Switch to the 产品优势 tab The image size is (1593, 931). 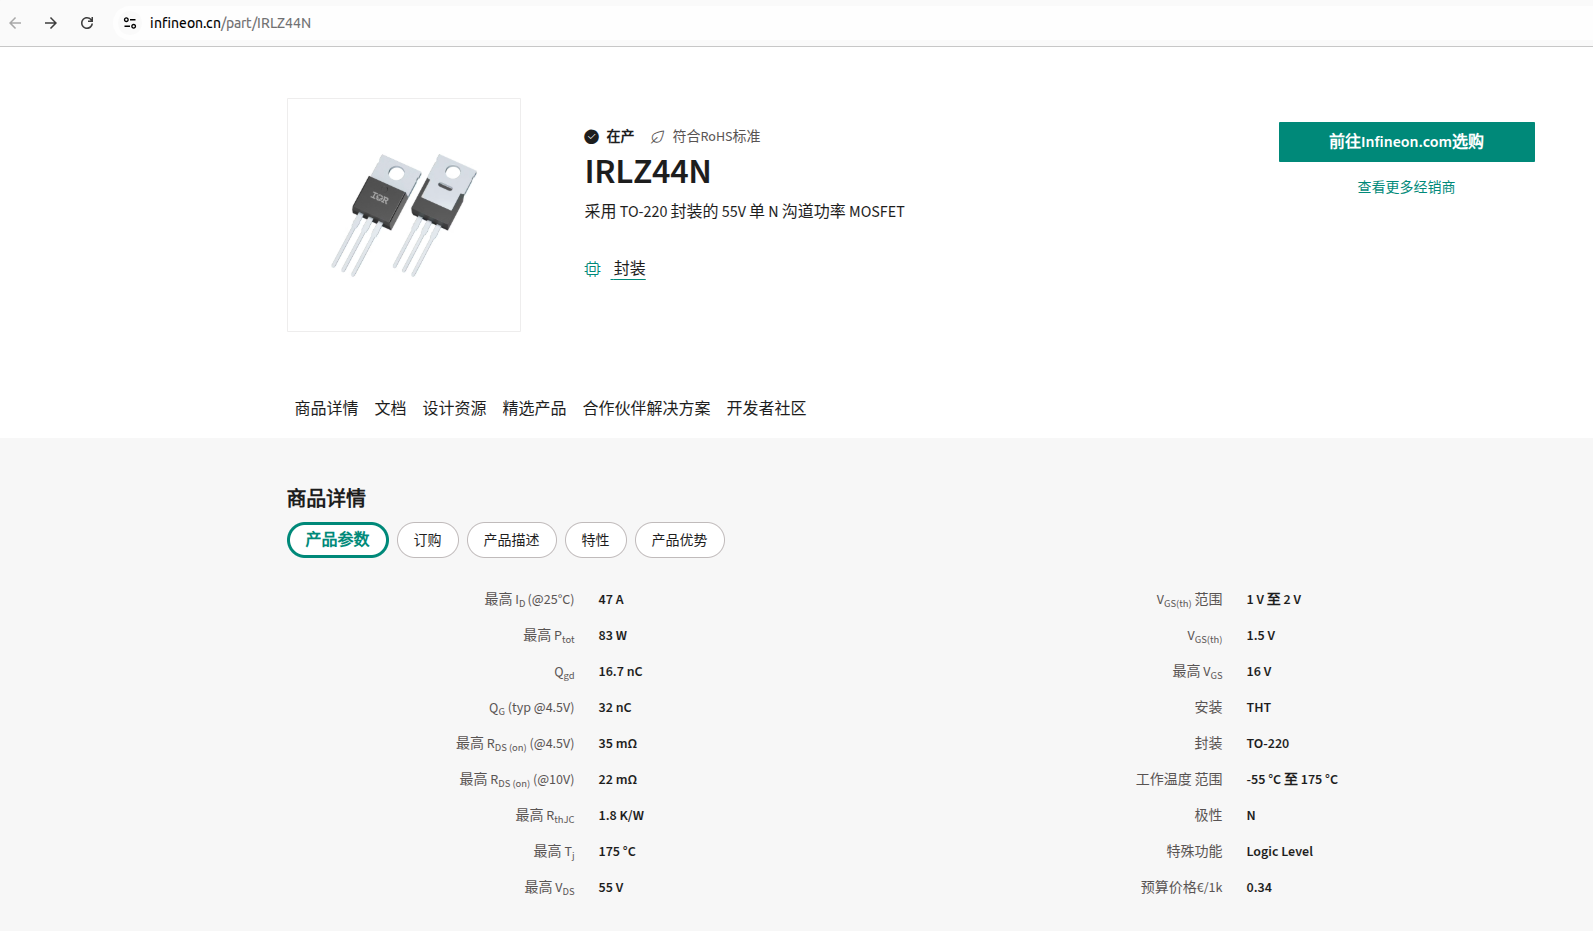[680, 540]
